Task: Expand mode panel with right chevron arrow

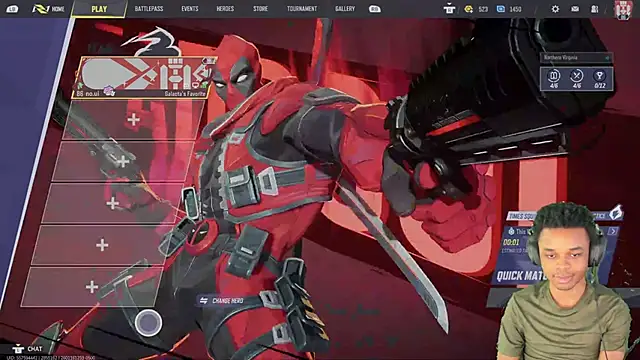Action: (x=613, y=231)
